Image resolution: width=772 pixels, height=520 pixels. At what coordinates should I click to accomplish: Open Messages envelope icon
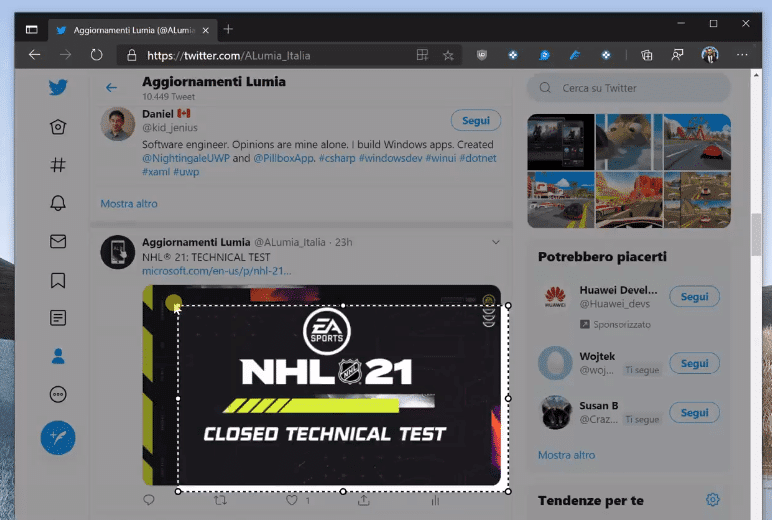click(x=58, y=241)
